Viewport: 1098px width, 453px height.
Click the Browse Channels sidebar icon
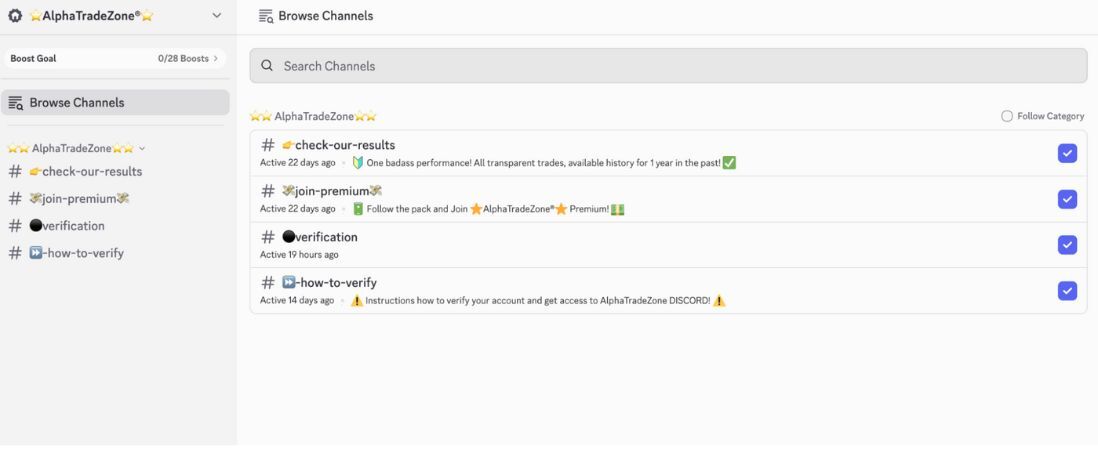coord(15,103)
